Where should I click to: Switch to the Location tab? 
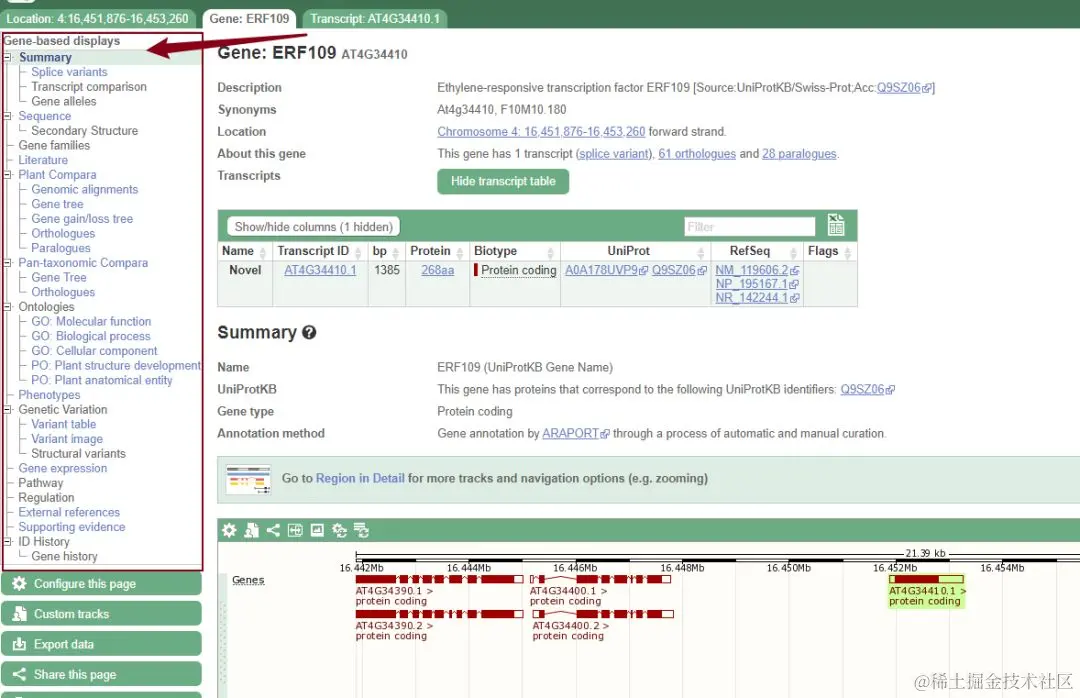click(x=98, y=19)
